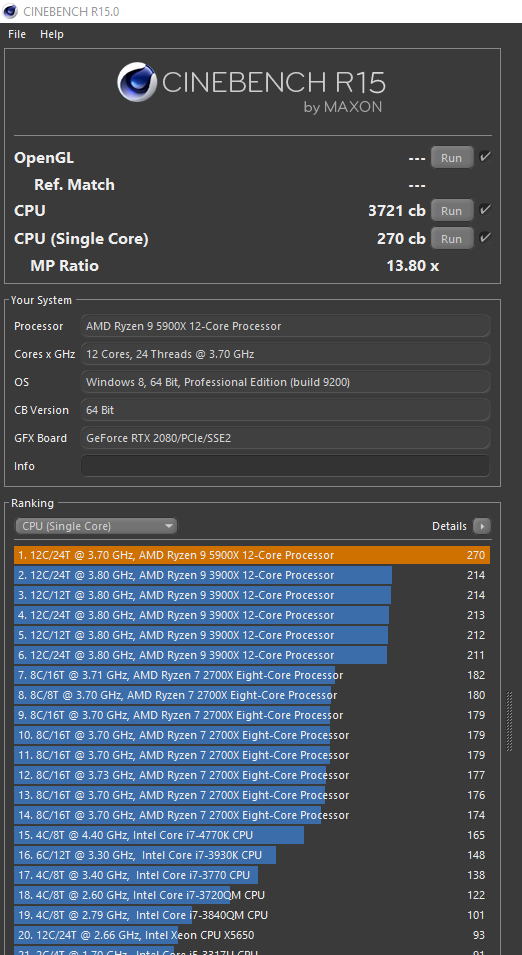This screenshot has height=955, width=522.
Task: Open the Help menu
Action: point(52,35)
